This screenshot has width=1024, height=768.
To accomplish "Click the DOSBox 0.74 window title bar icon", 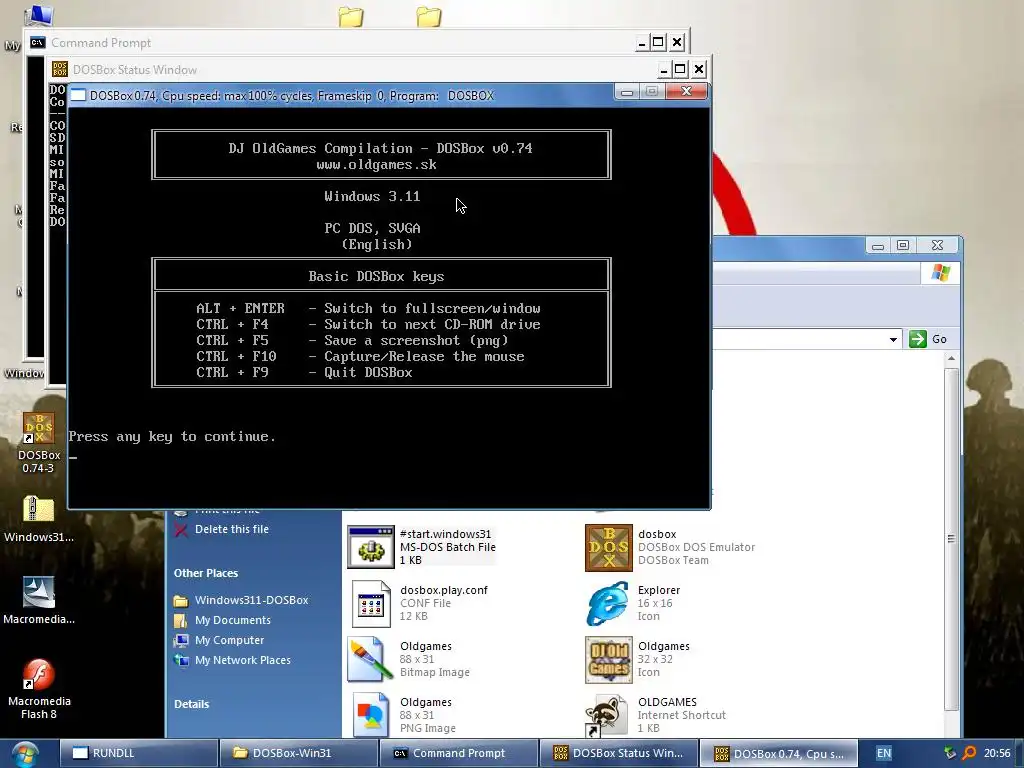I will pyautogui.click(x=78, y=95).
